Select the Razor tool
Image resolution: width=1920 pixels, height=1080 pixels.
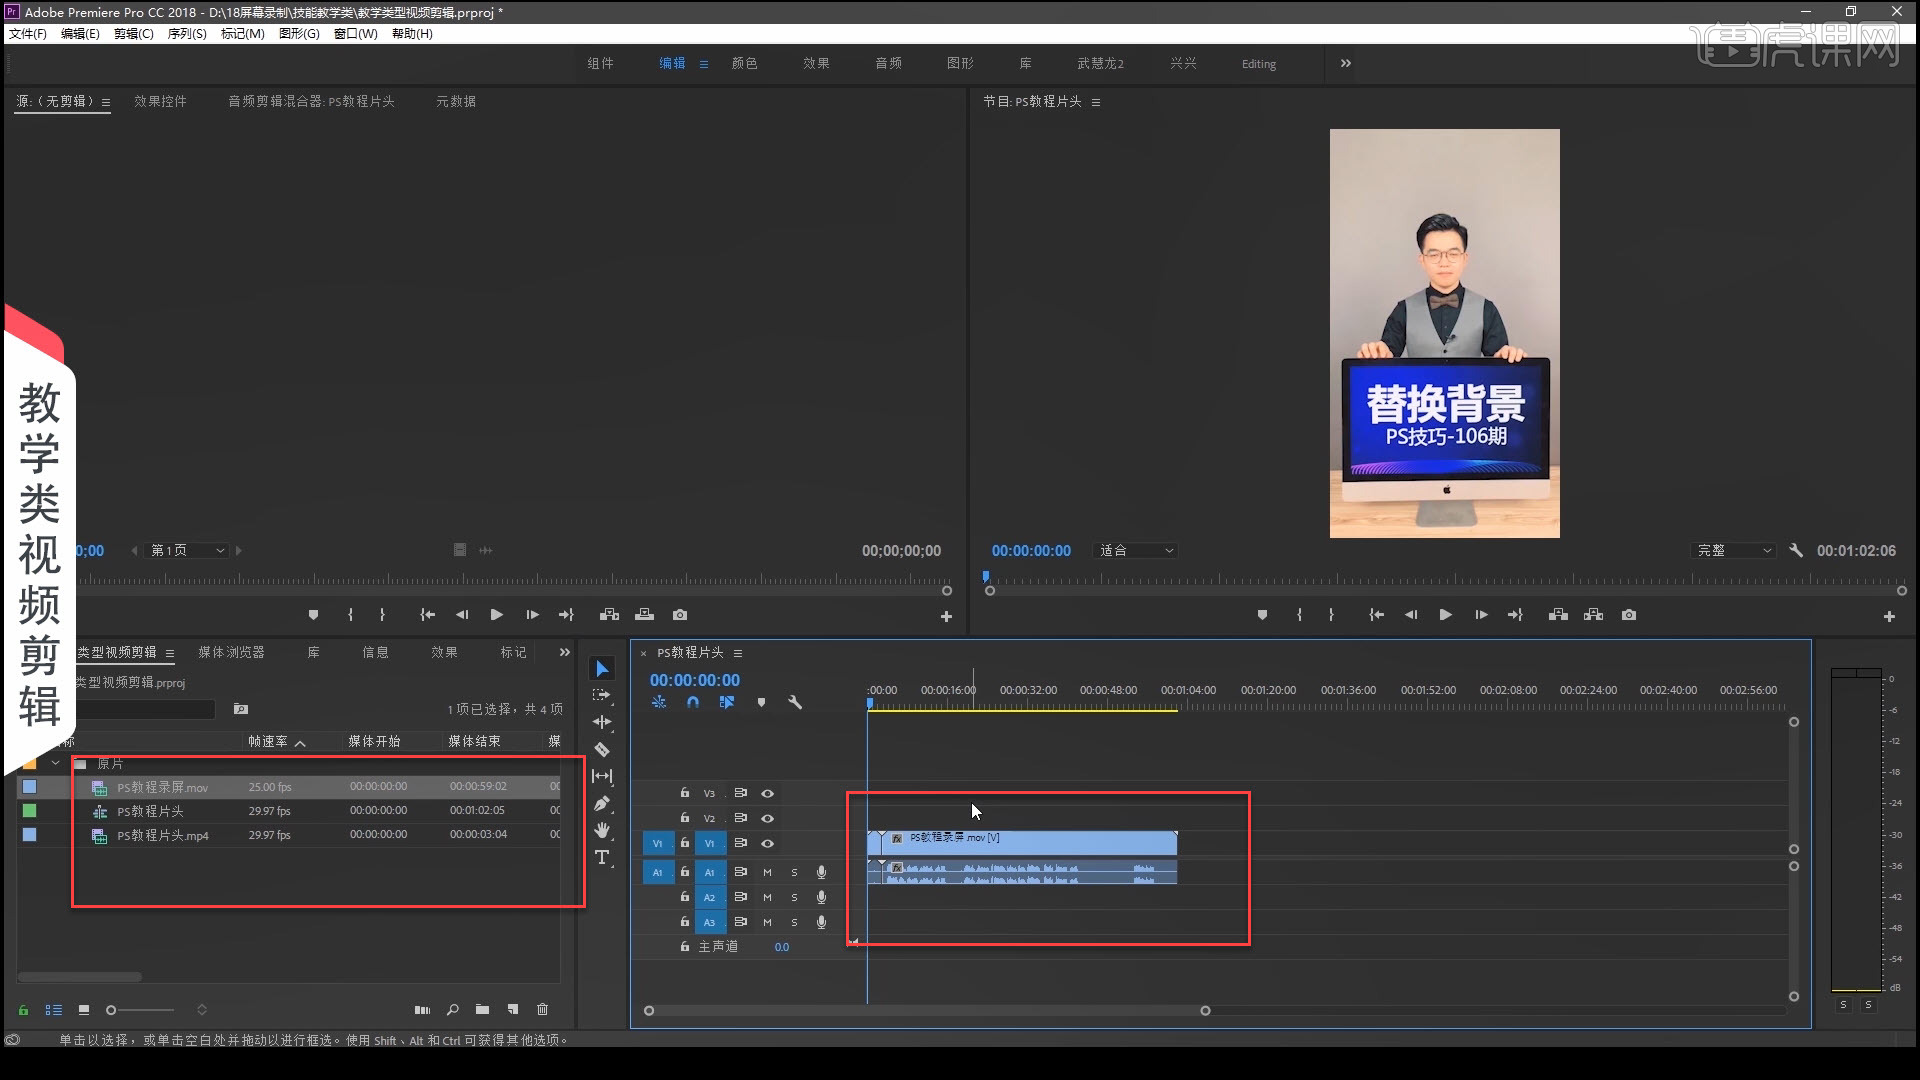602,749
